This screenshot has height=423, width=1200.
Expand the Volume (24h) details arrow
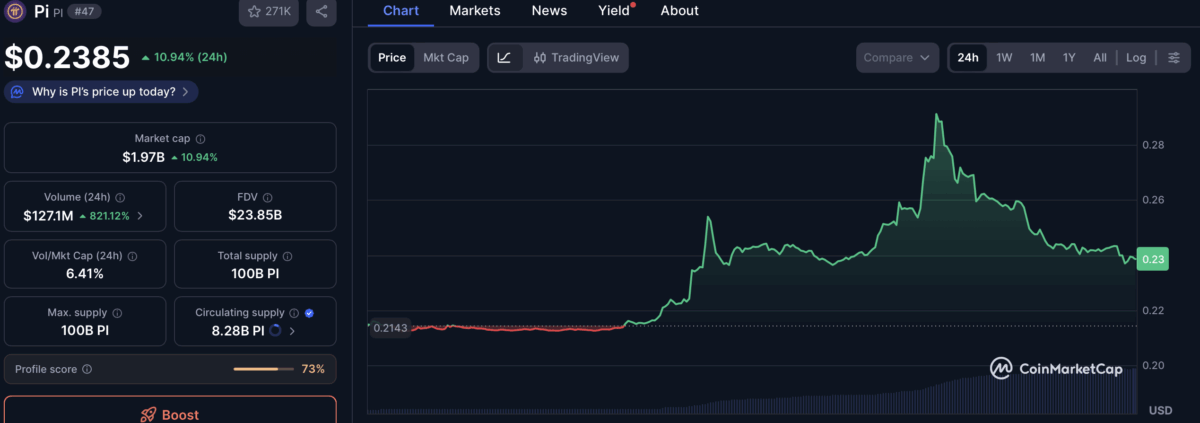[x=140, y=216]
